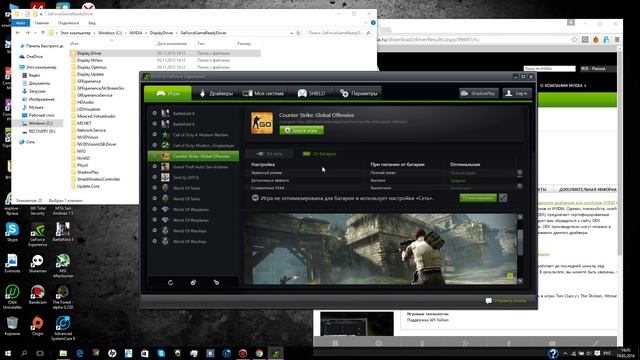This screenshot has height=360, width=640.
Task: Expand the Explorer address bar dropdown
Action: [291, 33]
